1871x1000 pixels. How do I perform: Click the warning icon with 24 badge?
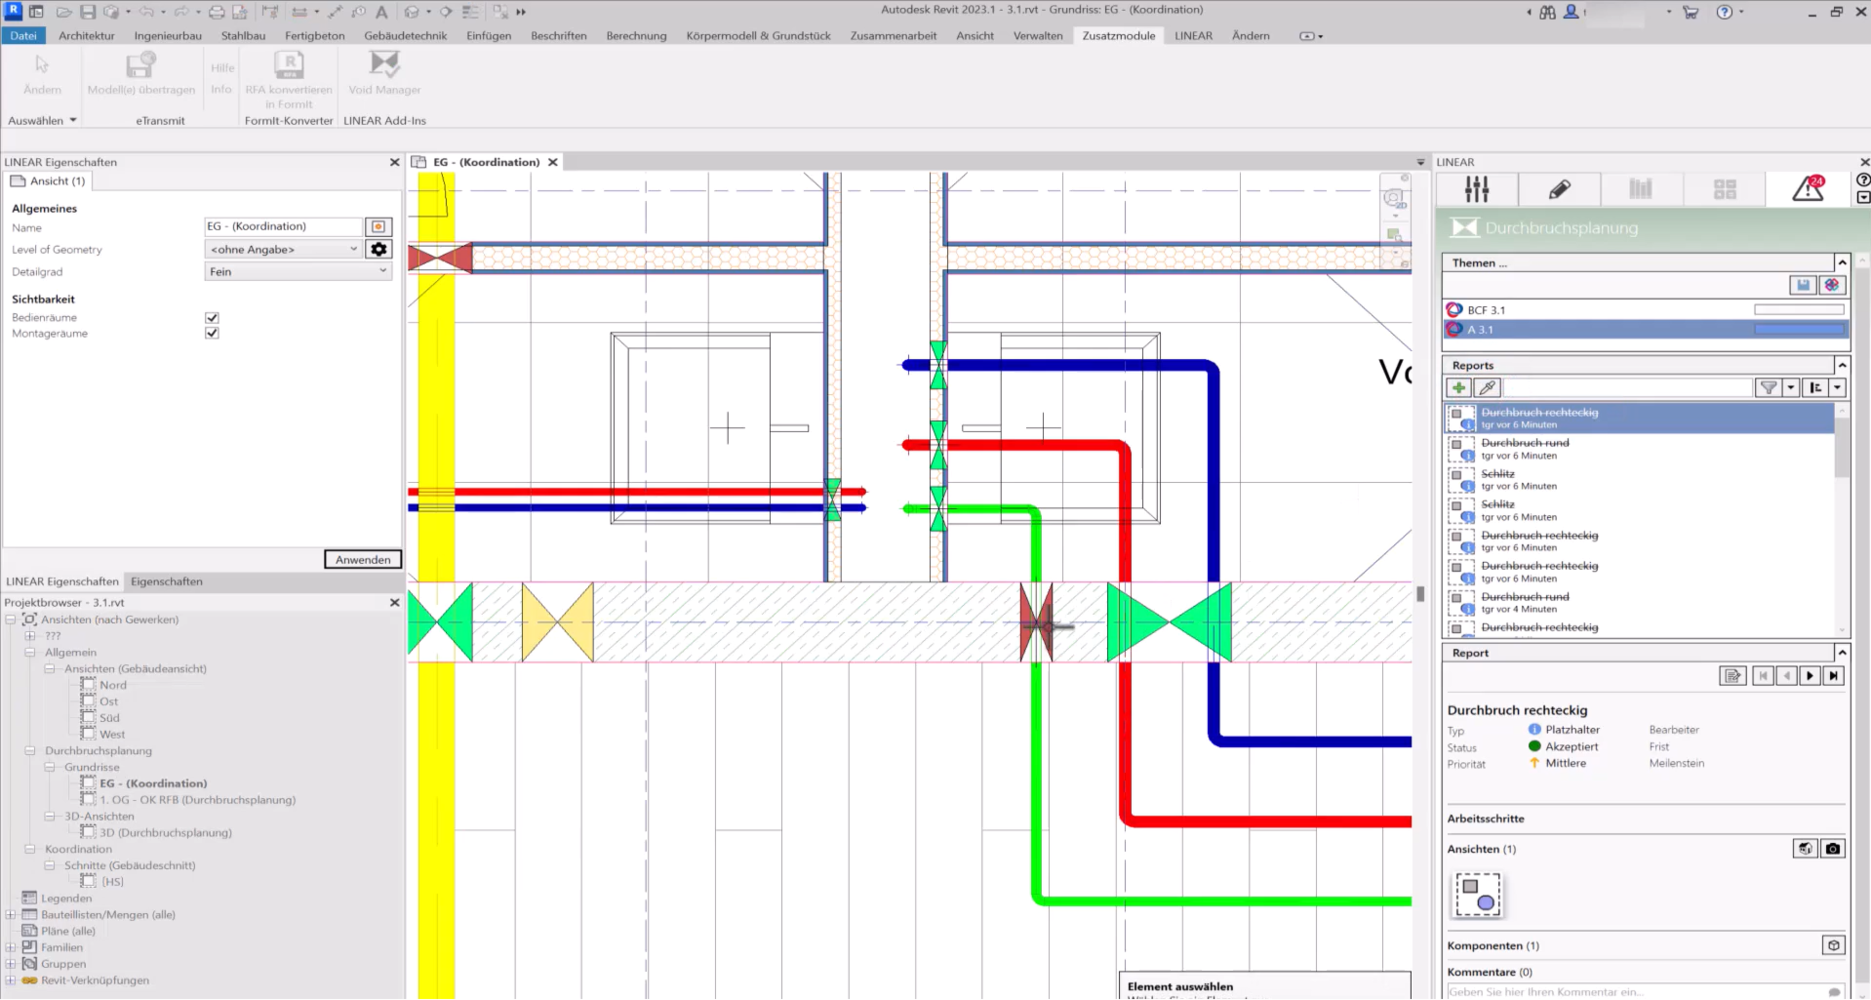click(x=1808, y=188)
